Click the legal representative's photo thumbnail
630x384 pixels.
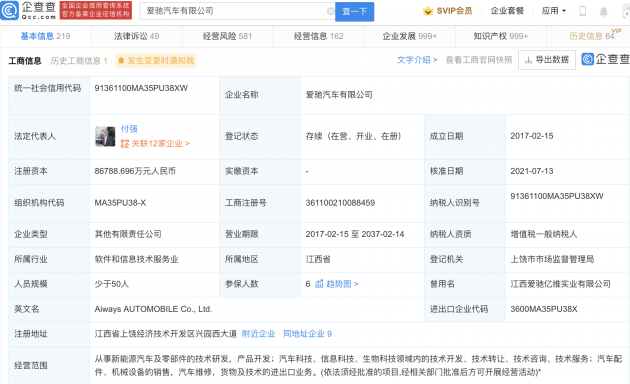tap(105, 137)
